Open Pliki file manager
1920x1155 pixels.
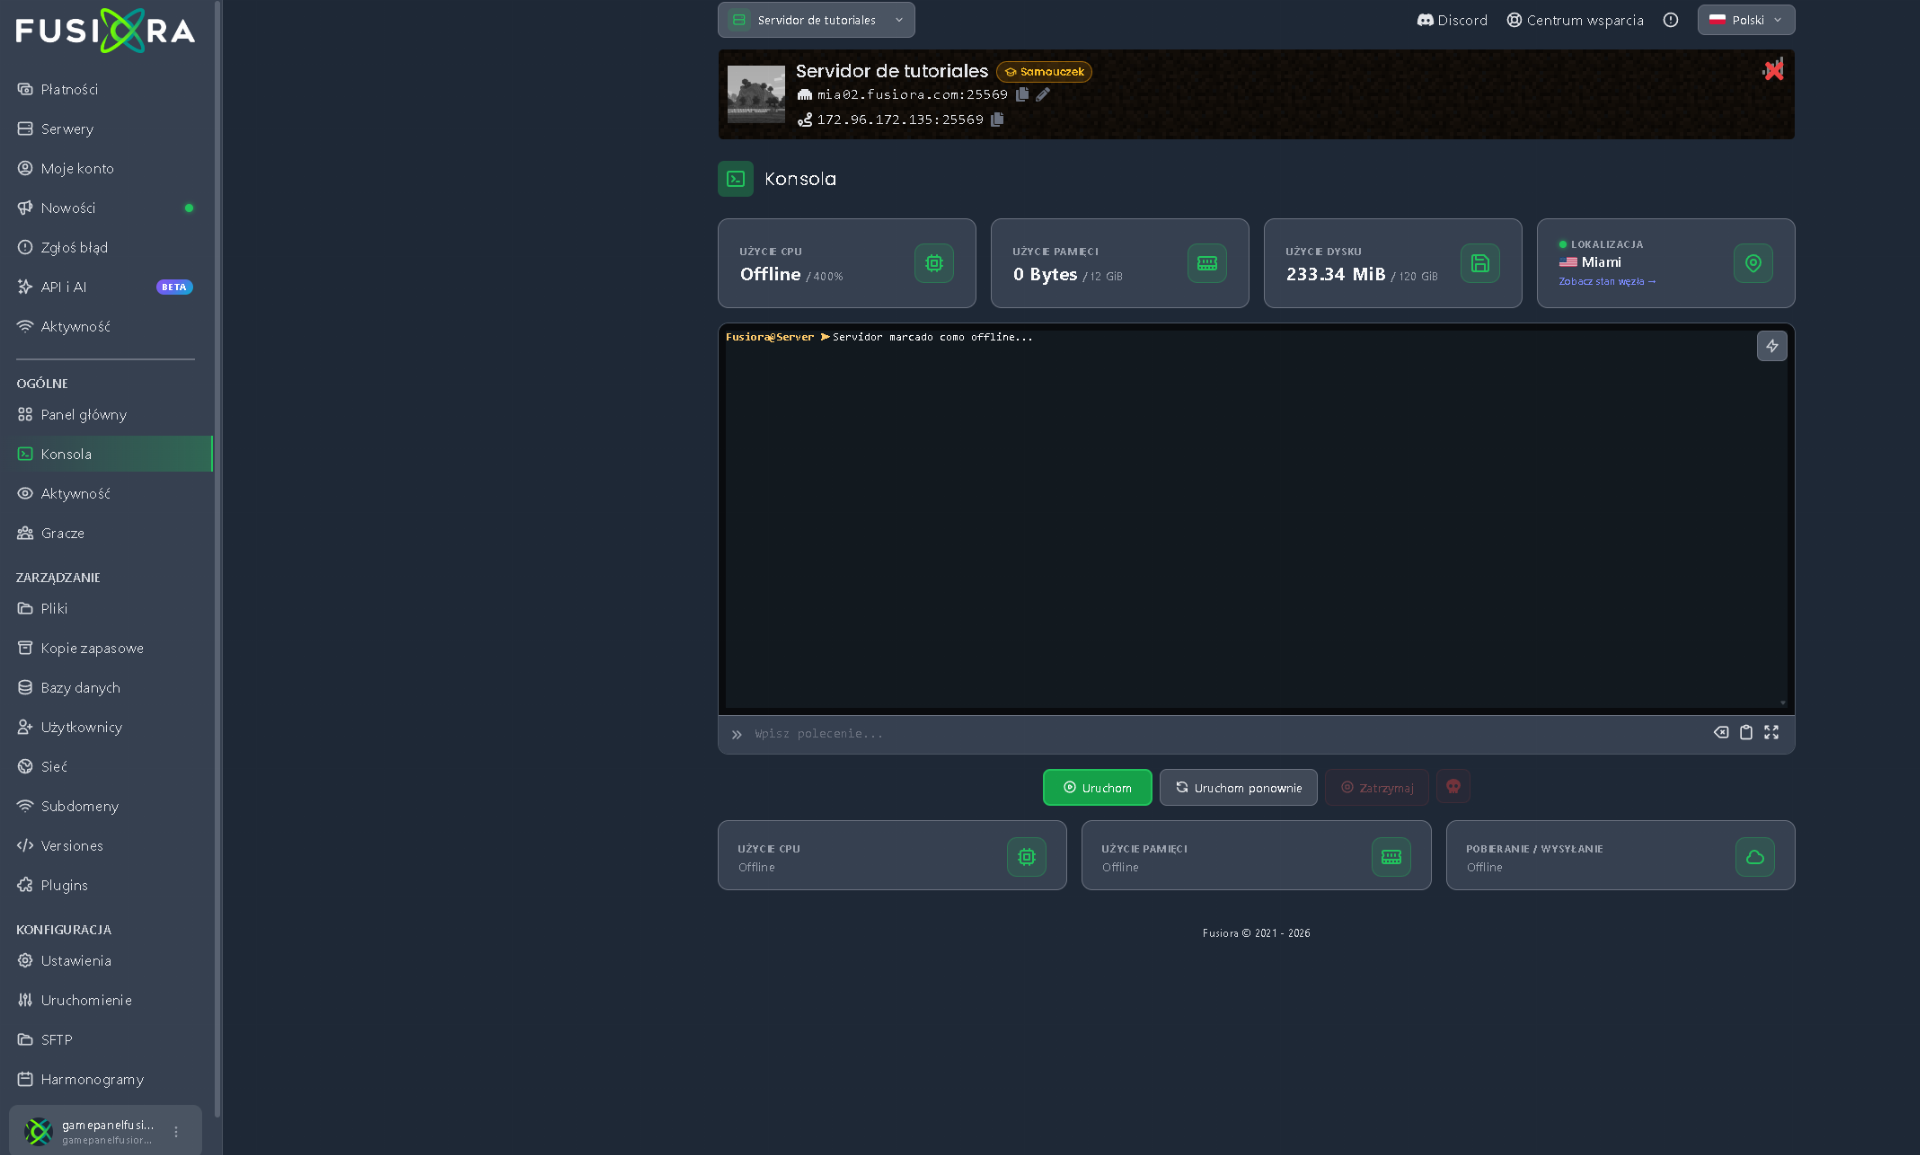(x=106, y=608)
